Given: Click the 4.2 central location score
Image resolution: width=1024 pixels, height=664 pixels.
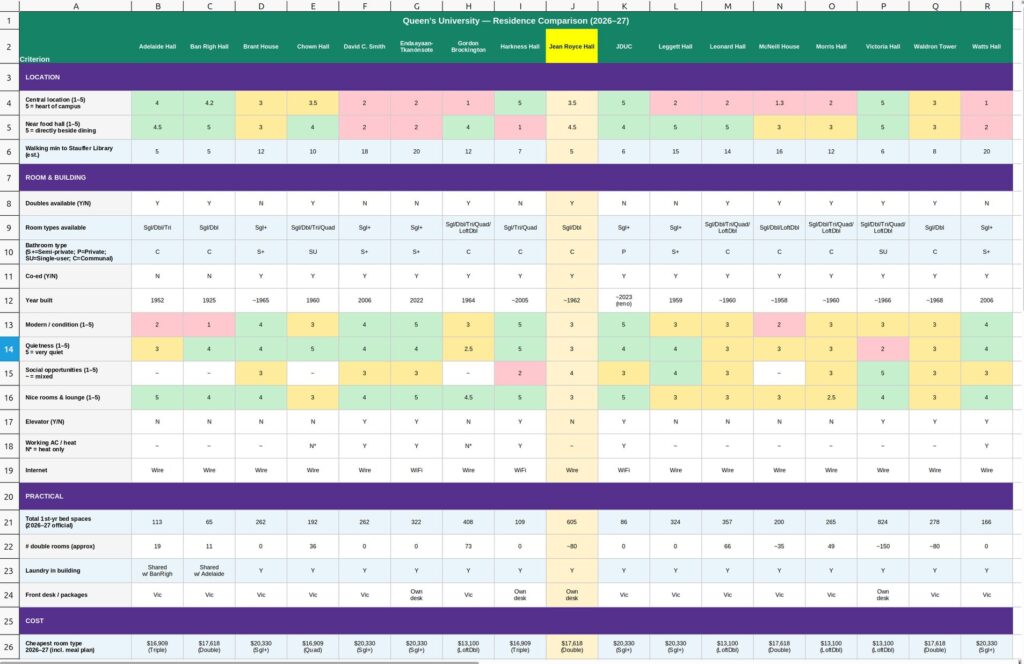Looking at the screenshot, I should (x=209, y=103).
